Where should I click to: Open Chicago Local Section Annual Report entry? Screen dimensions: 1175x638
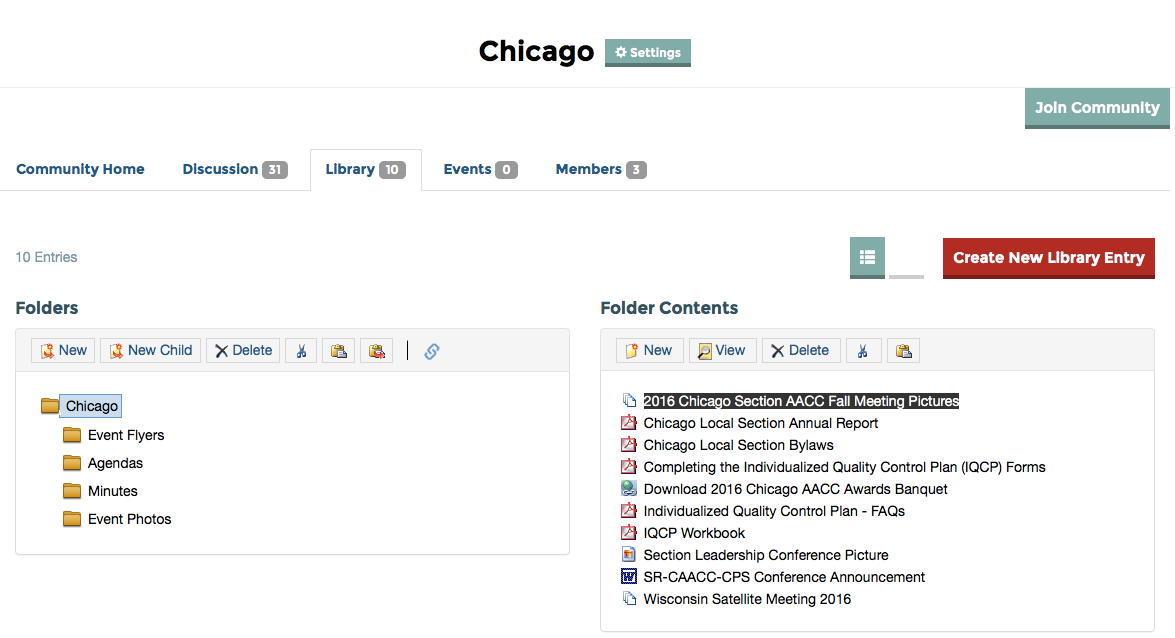[x=761, y=423]
